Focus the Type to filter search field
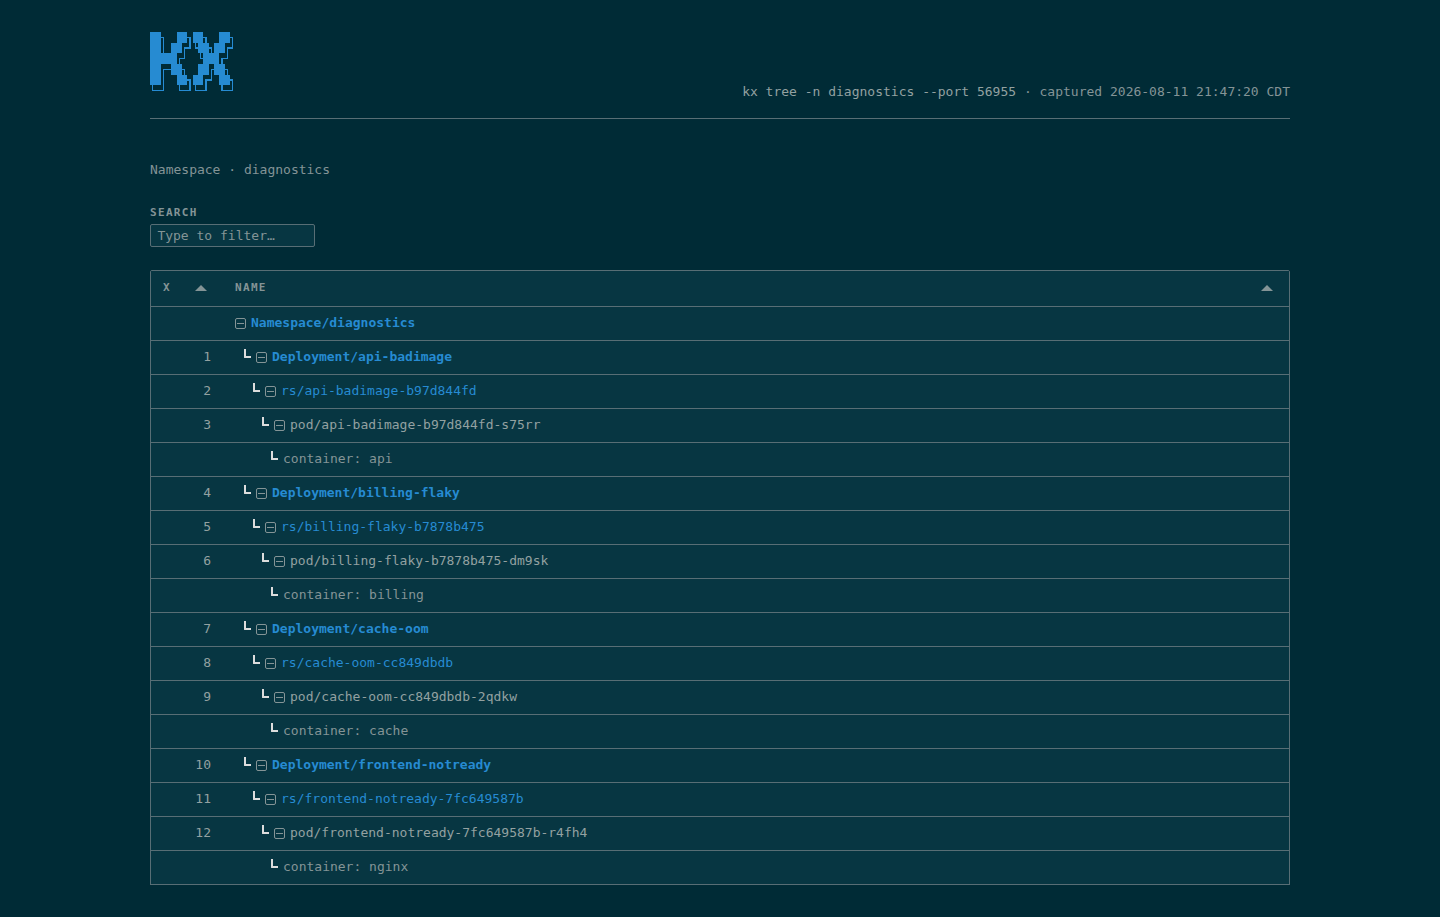Viewport: 1440px width, 917px height. click(x=232, y=235)
